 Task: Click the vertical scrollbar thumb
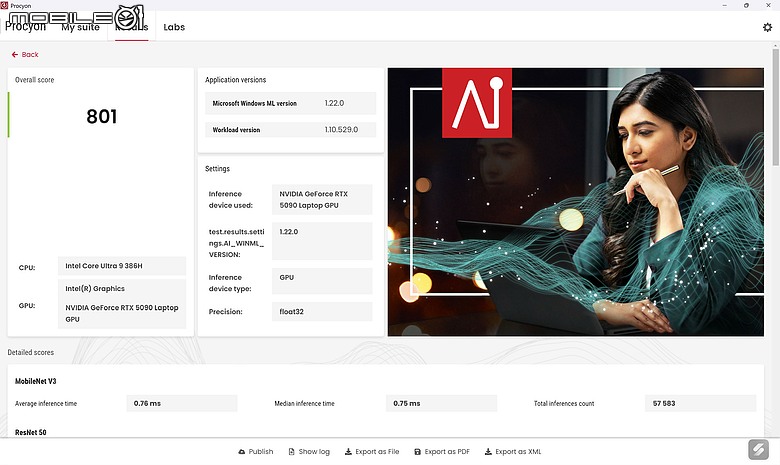click(775, 107)
